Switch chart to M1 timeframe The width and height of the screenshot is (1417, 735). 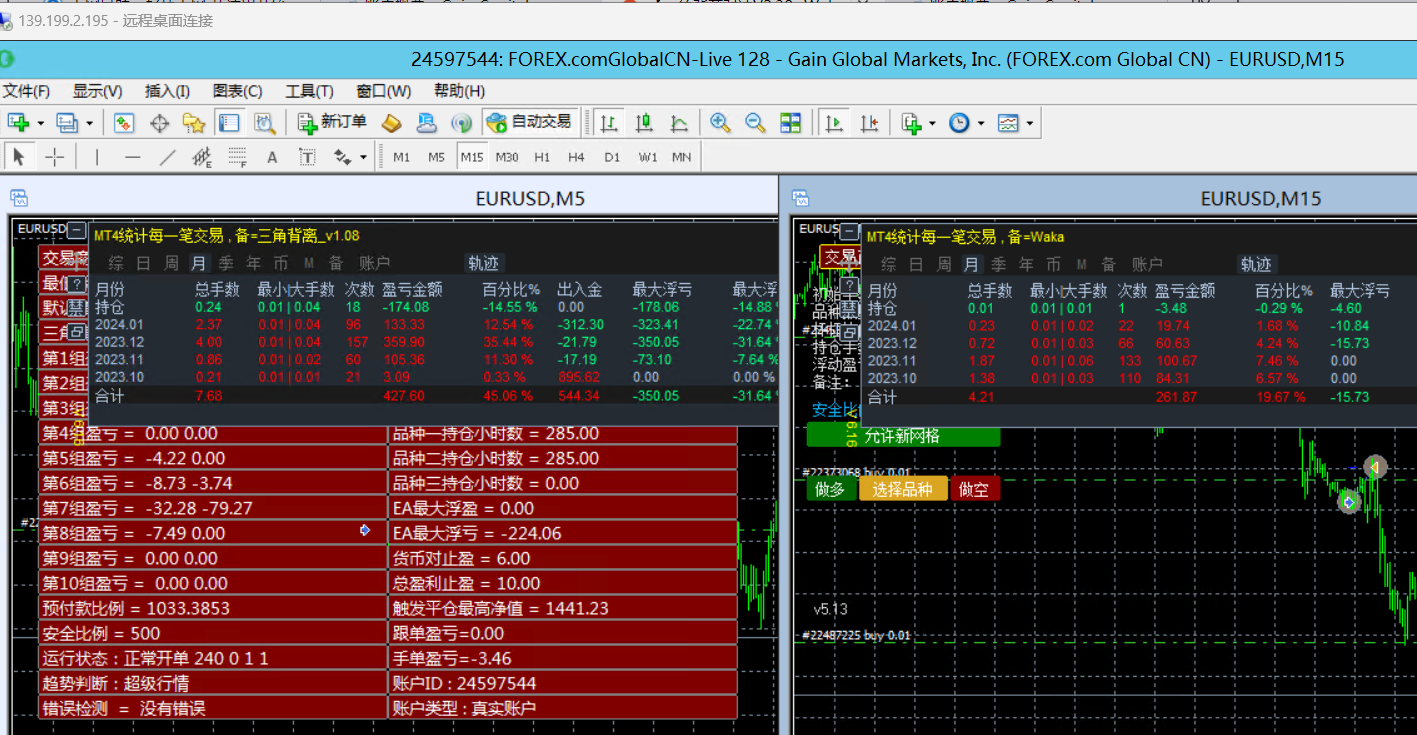(x=401, y=157)
